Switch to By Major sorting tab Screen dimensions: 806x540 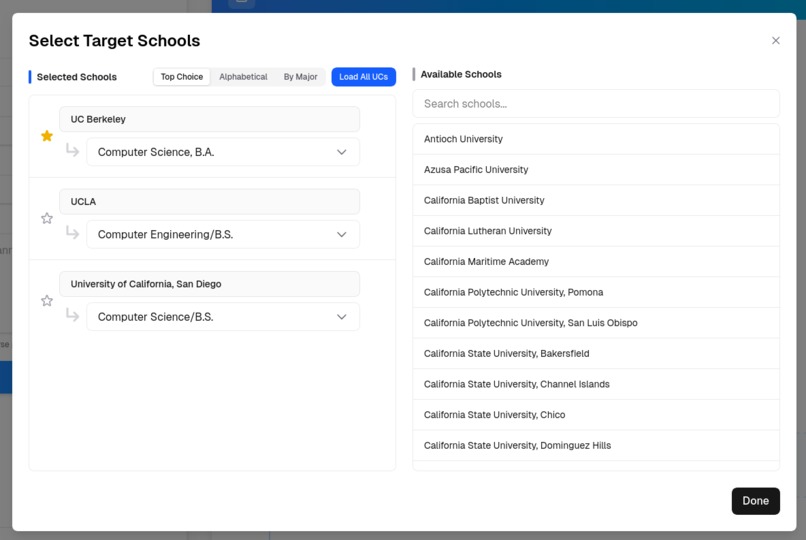(300, 77)
